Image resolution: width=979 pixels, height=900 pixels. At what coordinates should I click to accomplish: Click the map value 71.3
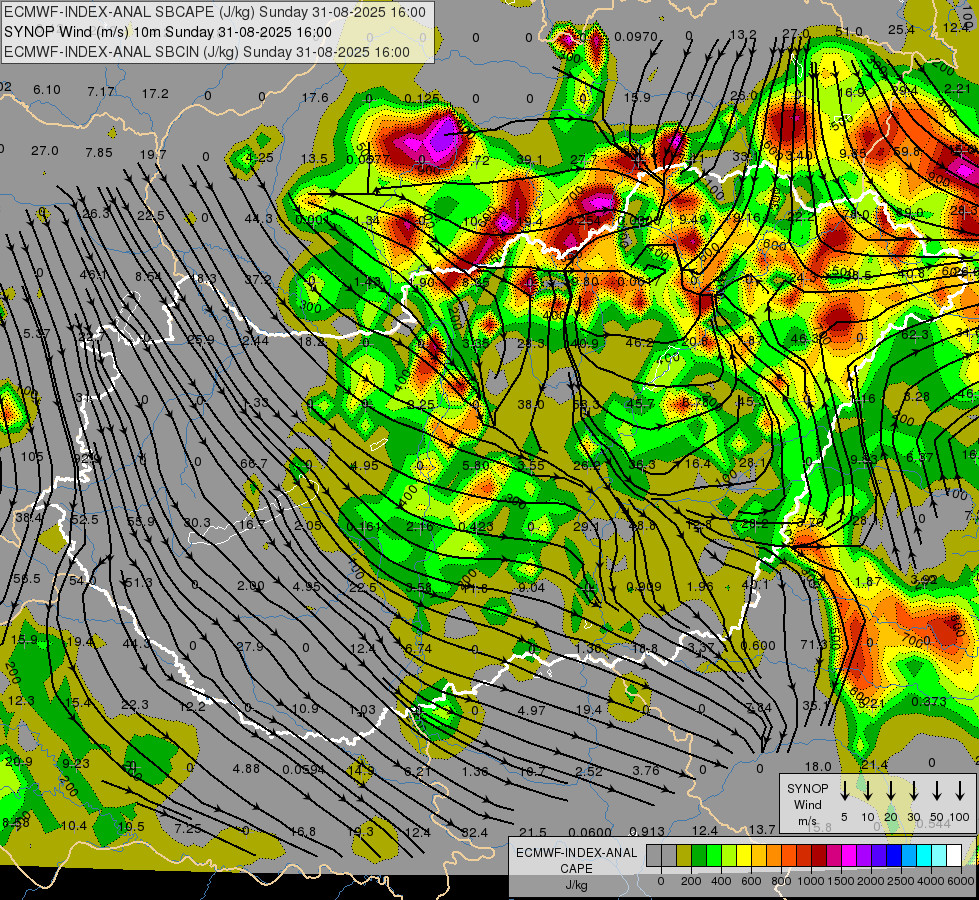[814, 644]
